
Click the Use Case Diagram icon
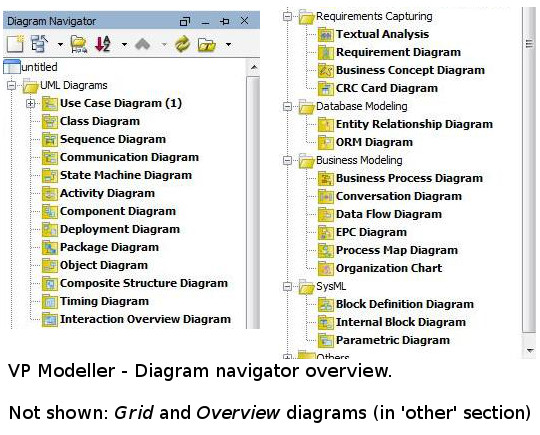click(50, 104)
